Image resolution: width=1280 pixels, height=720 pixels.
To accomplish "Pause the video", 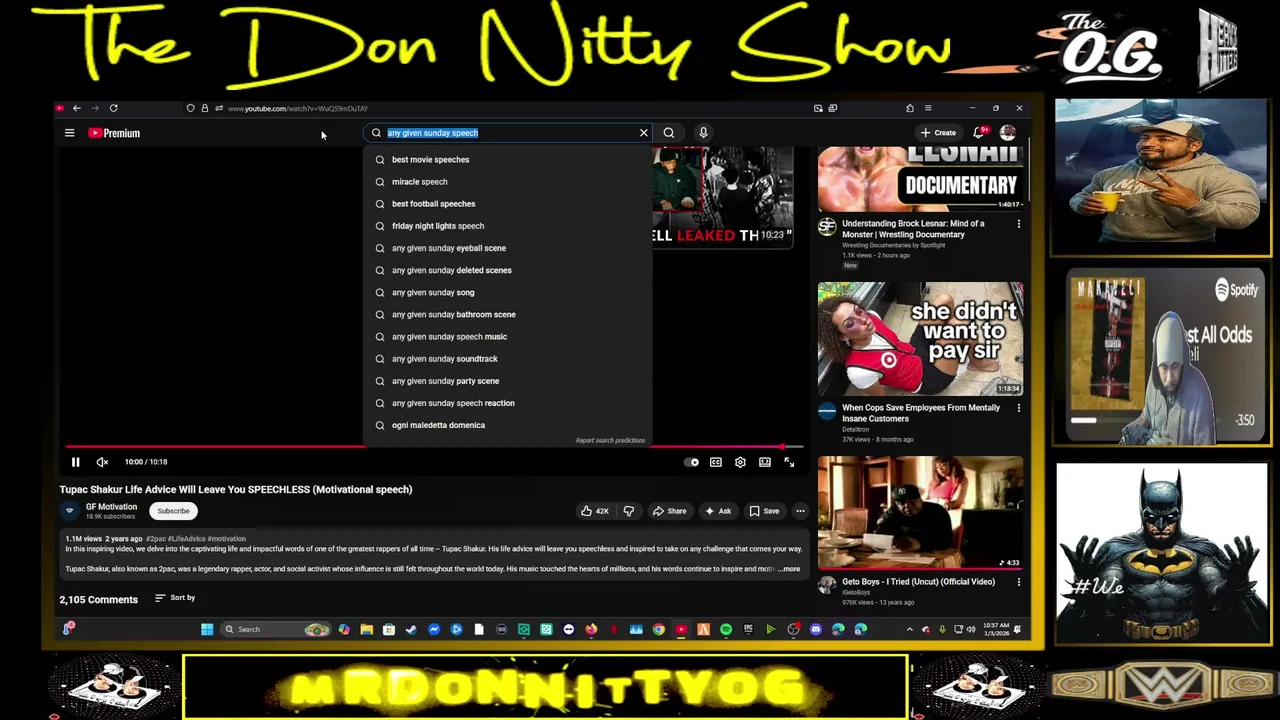I will 75,462.
